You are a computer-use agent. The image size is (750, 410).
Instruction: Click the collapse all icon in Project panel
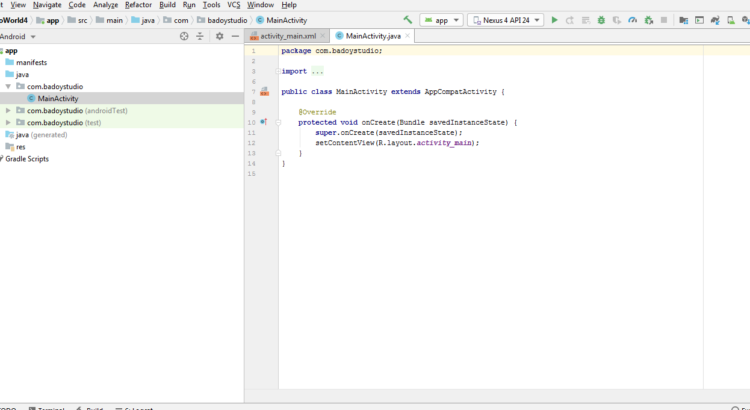pyautogui.click(x=200, y=36)
